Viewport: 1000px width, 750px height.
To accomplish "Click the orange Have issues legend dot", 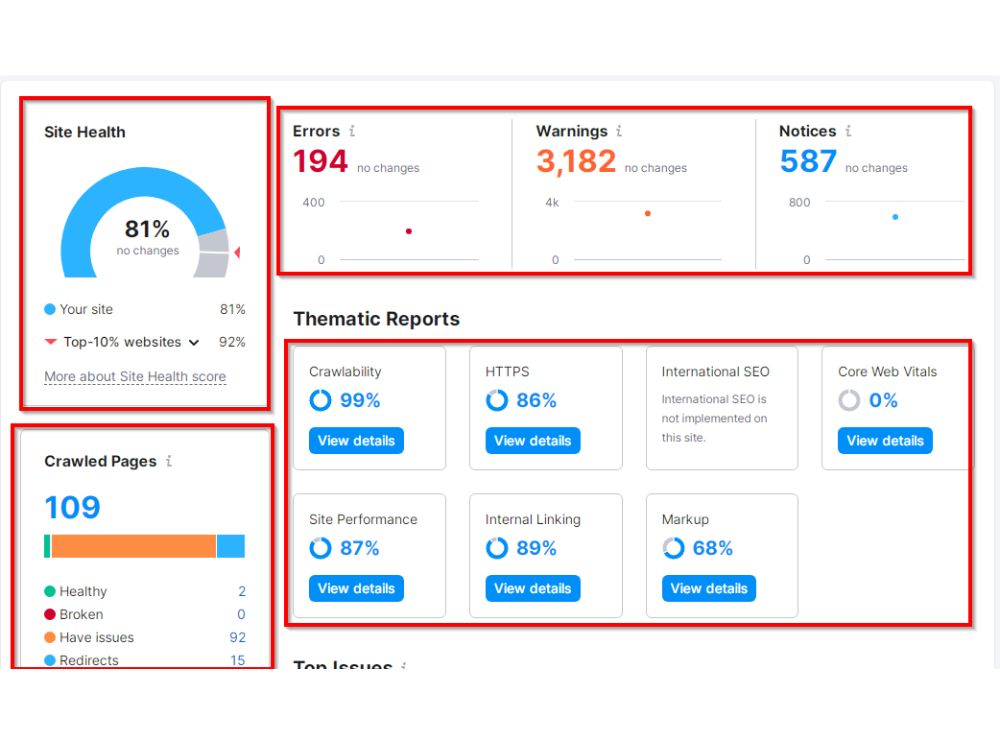I will (x=50, y=637).
